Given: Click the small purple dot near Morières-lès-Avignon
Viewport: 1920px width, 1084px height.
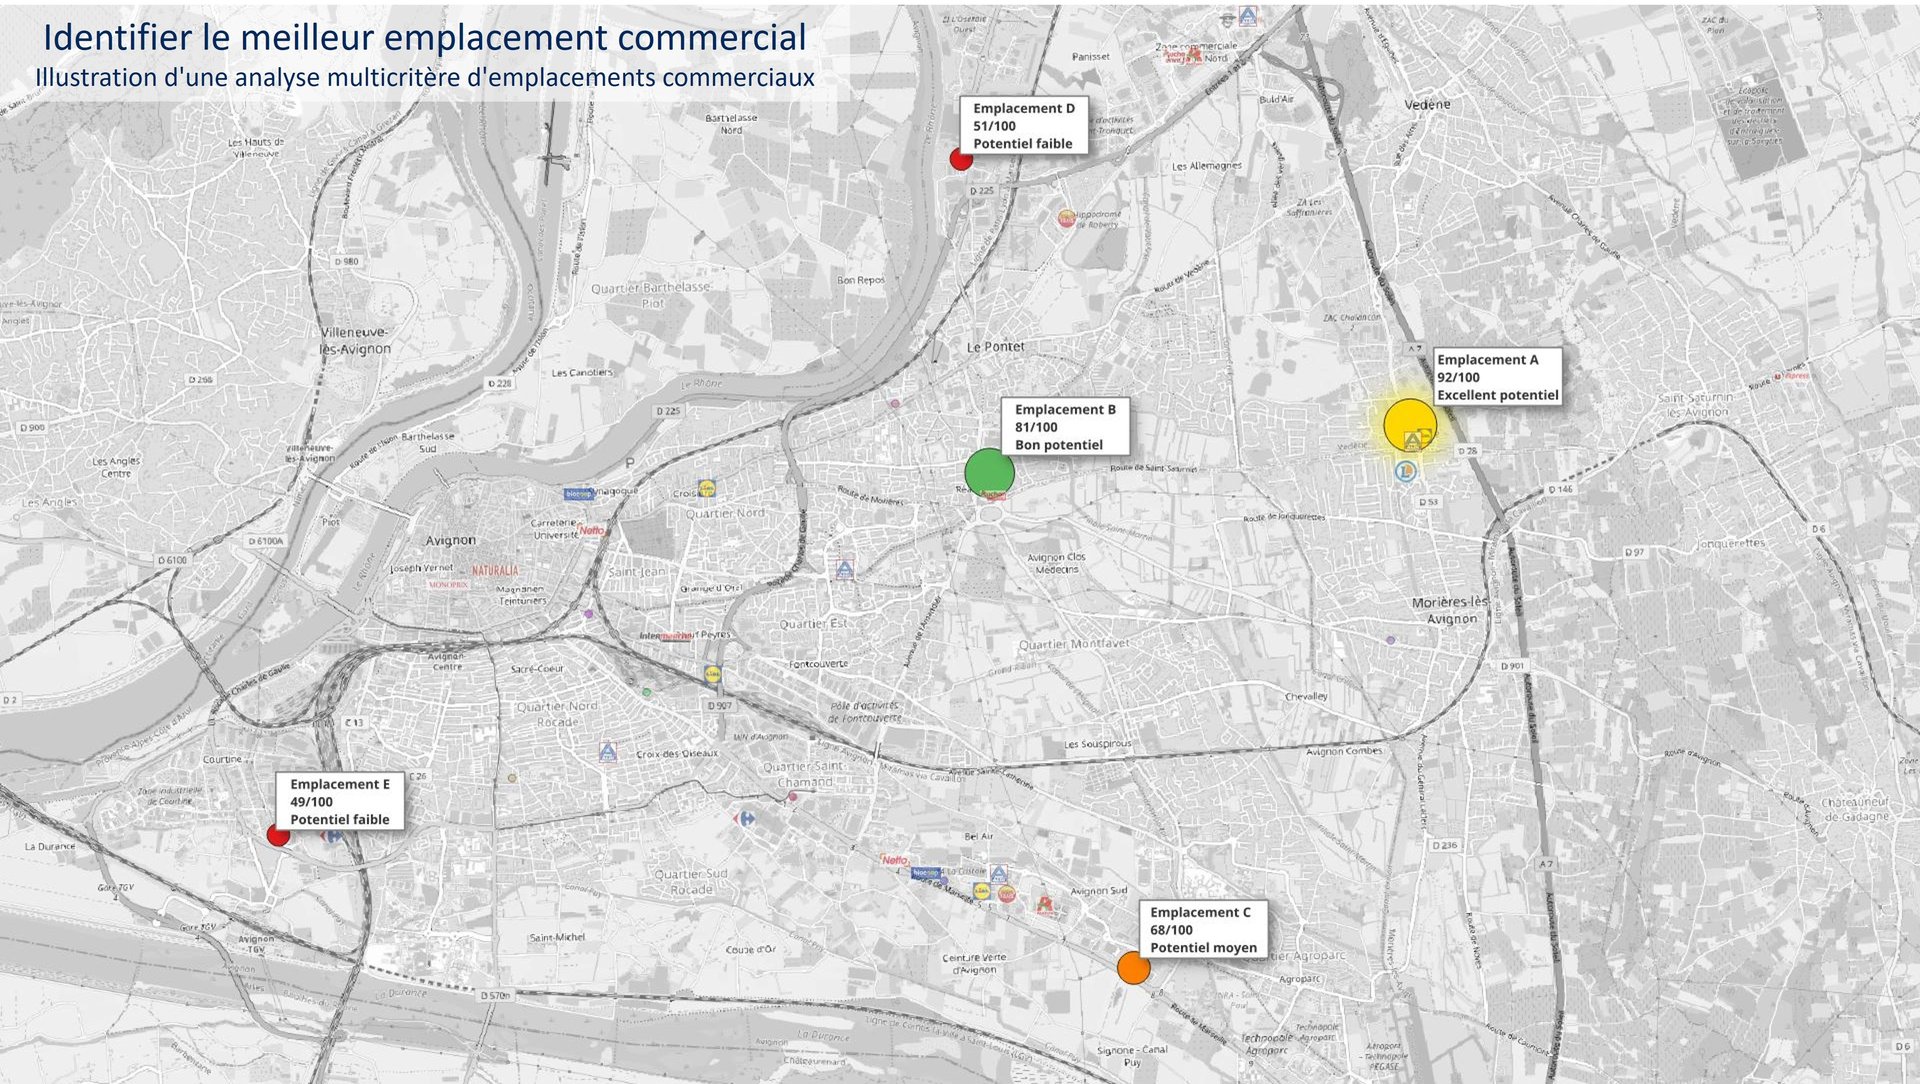Looking at the screenshot, I should (x=1390, y=639).
